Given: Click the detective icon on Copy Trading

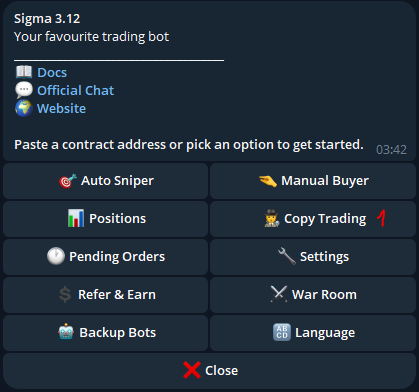Looking at the screenshot, I should tap(272, 219).
